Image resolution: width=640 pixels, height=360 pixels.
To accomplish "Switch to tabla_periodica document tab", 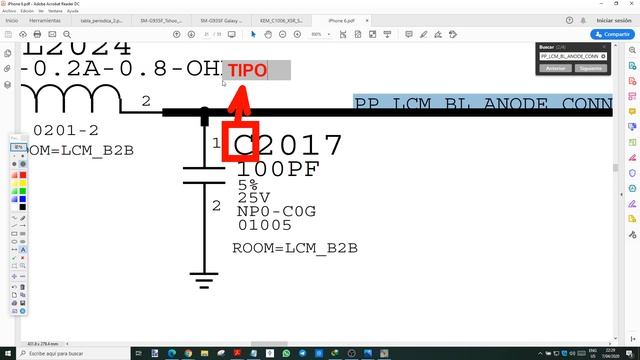I will click(x=101, y=20).
